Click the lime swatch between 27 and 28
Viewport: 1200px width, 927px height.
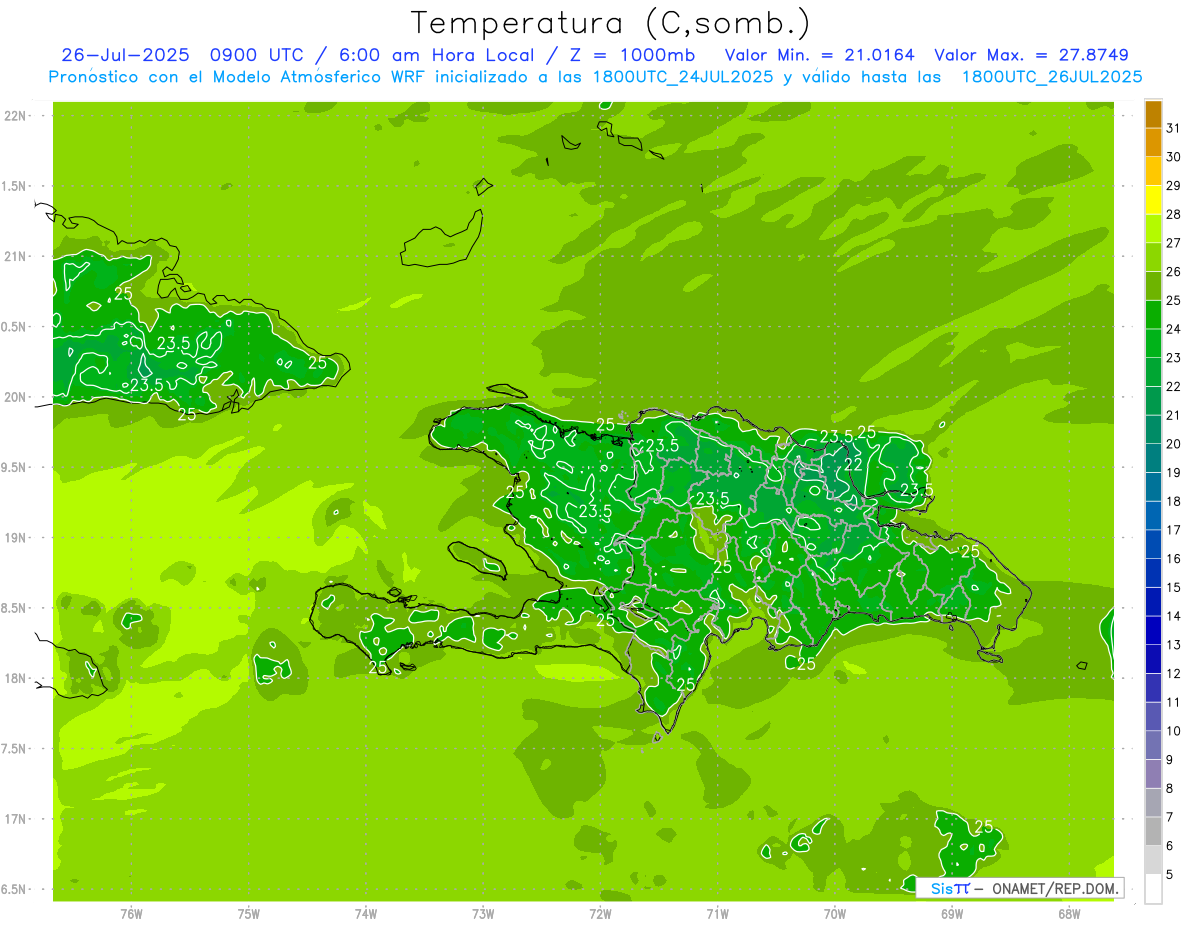point(1153,229)
